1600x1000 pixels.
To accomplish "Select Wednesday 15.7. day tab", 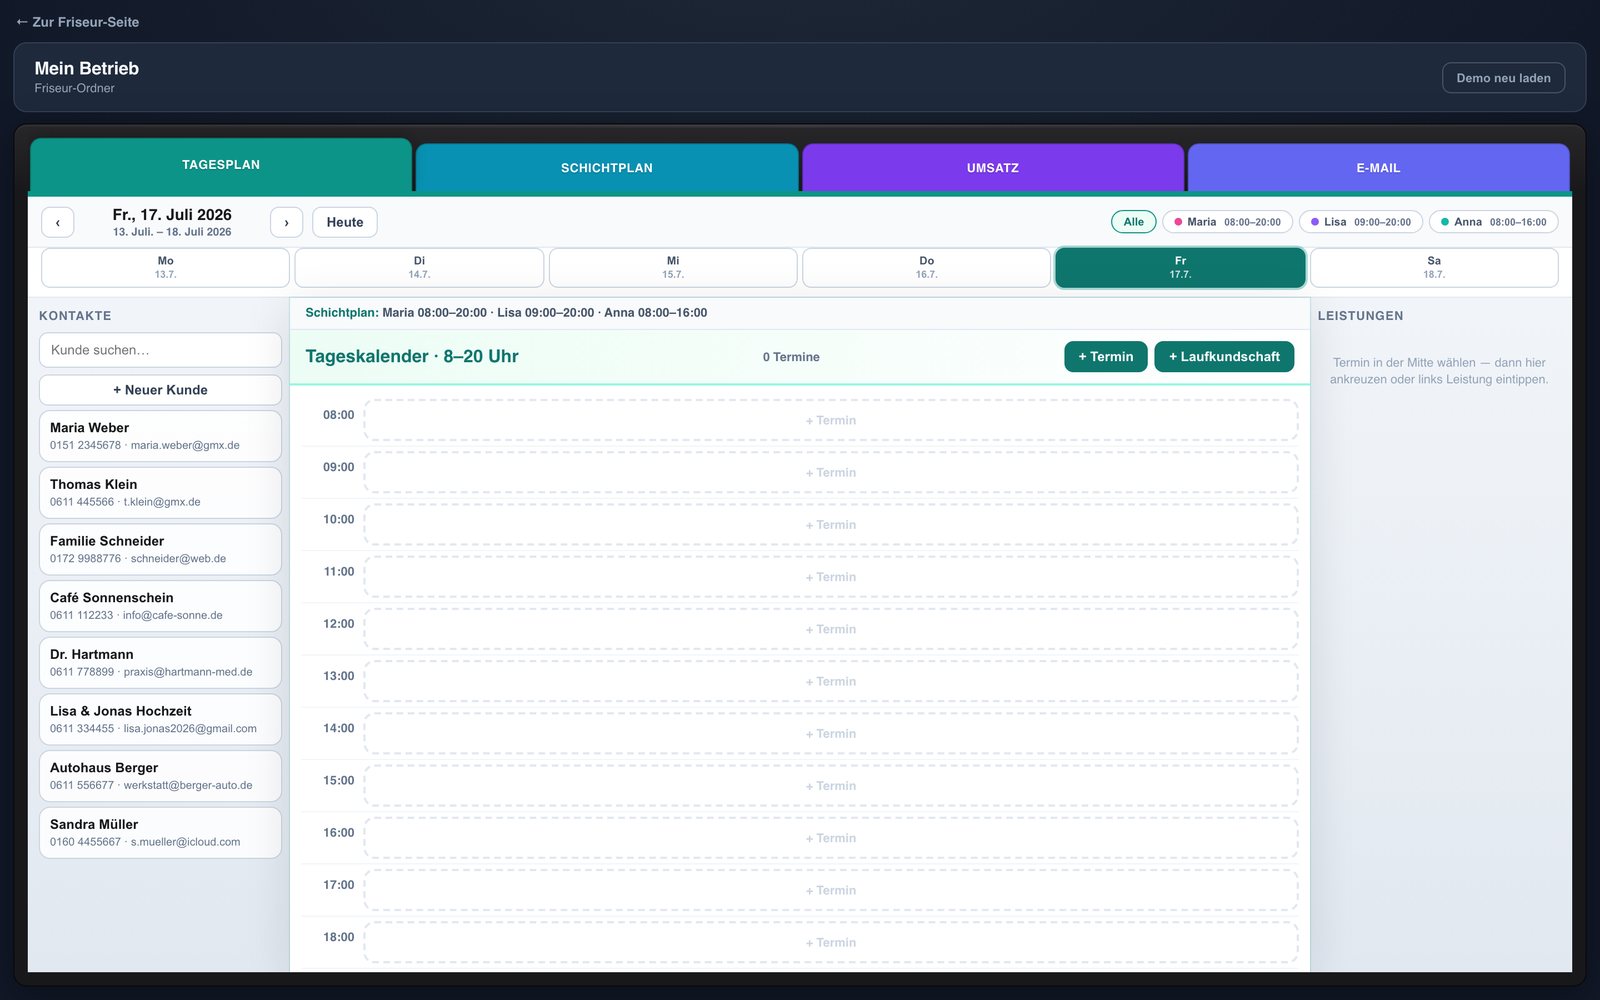I will point(673,268).
